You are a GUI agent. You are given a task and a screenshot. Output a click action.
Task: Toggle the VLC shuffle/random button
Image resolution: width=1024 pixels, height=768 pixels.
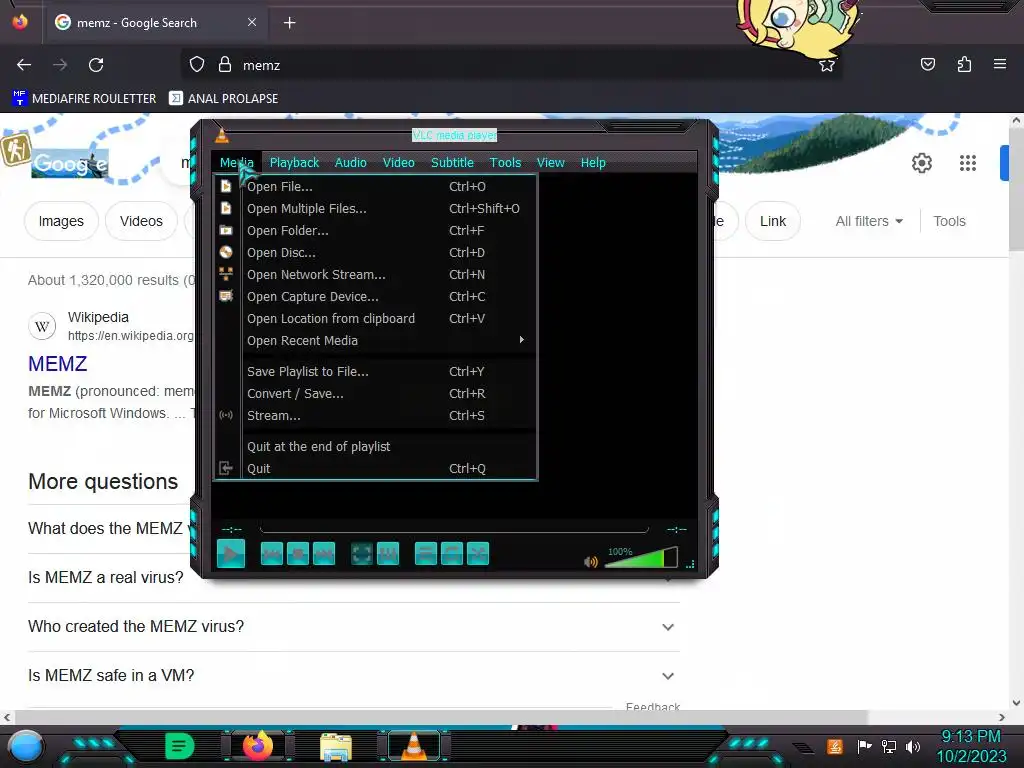tap(478, 554)
